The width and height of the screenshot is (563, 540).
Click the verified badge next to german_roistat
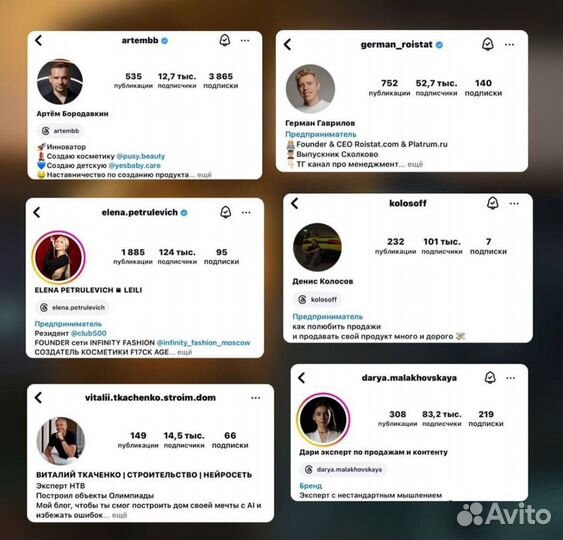tap(439, 45)
